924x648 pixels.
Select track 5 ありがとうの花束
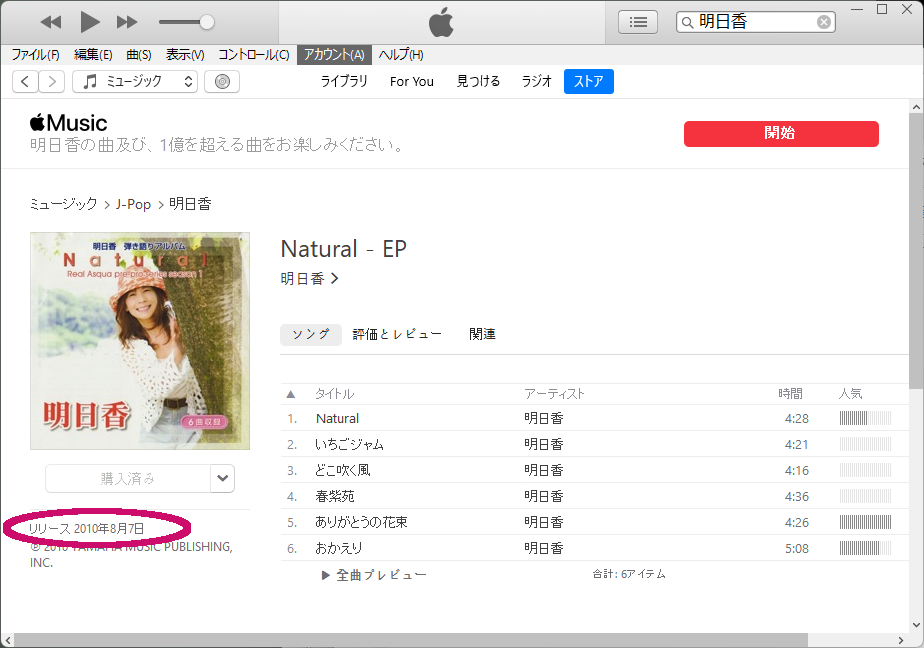coord(594,522)
